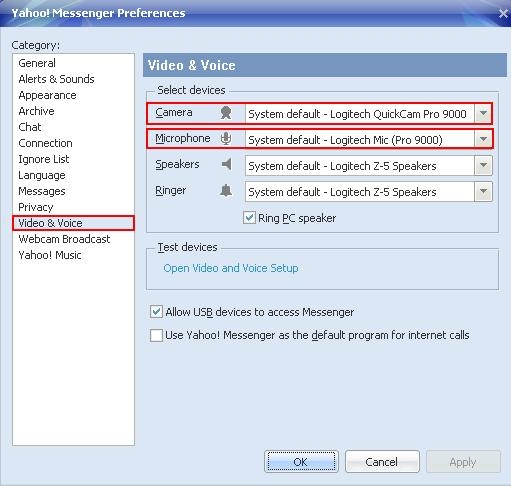Open Camera combo box showing QuickCam Pro 9000

coord(368,114)
